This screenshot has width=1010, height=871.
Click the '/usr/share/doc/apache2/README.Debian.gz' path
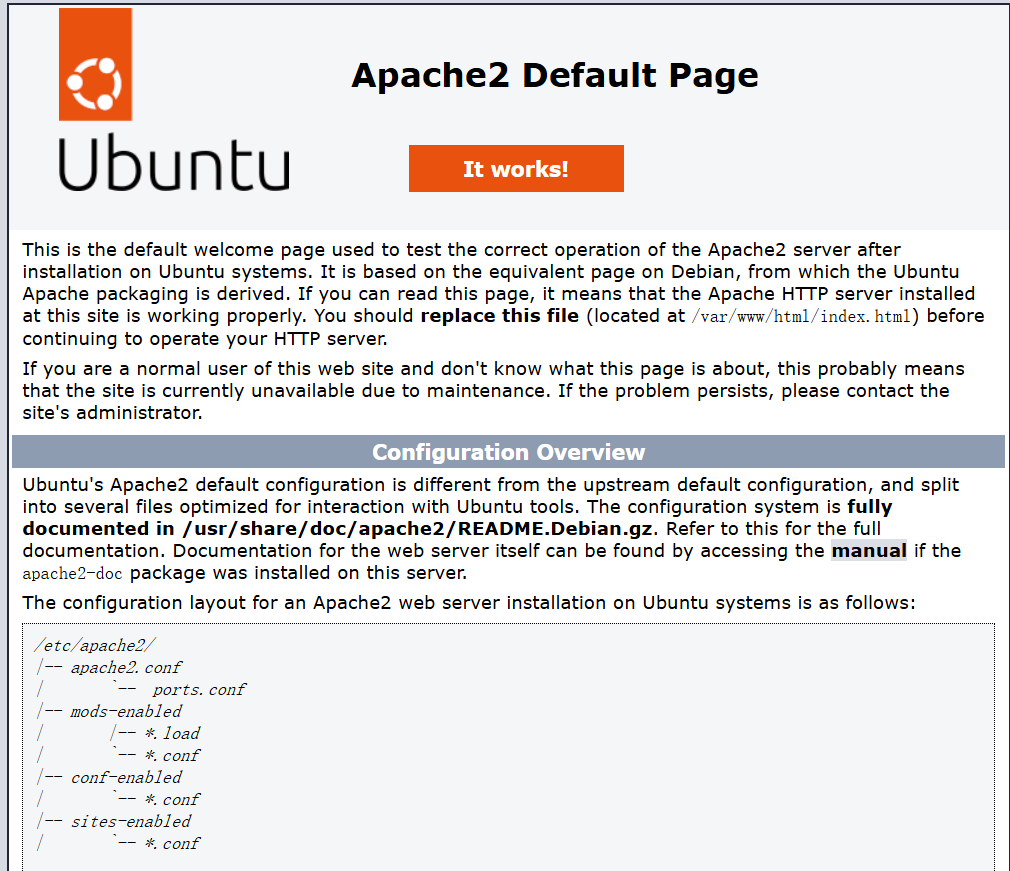[417, 529]
